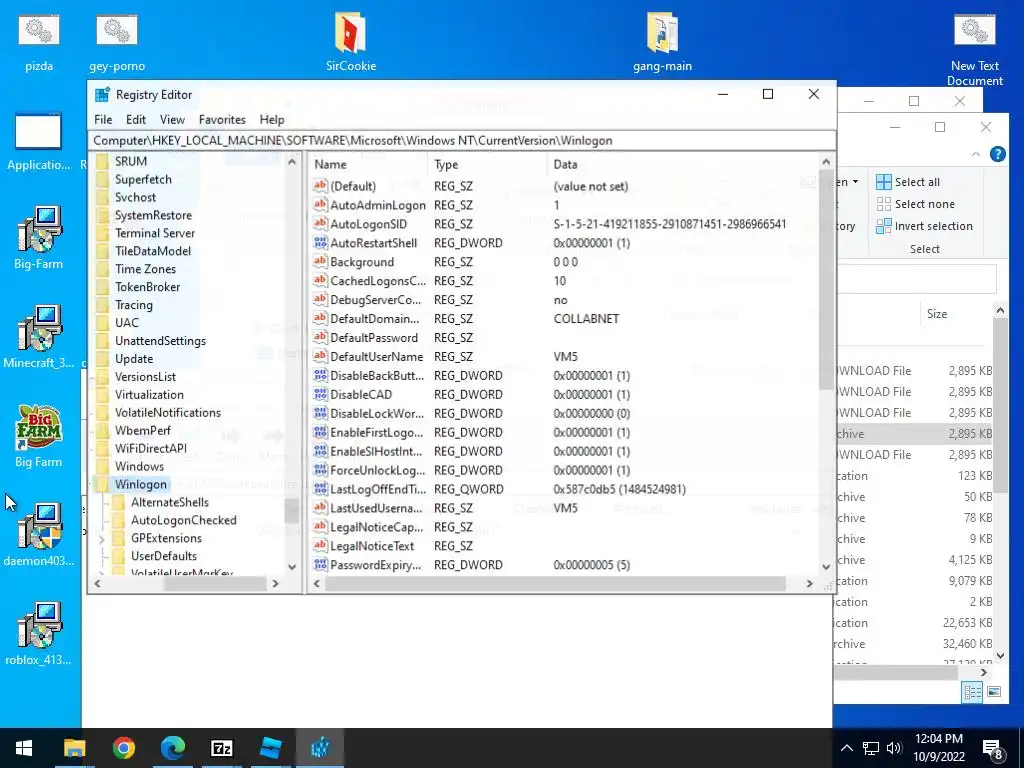Screen dimensions: 1024x768
Task: Select the DefaultUserName value
Action: click(x=376, y=357)
